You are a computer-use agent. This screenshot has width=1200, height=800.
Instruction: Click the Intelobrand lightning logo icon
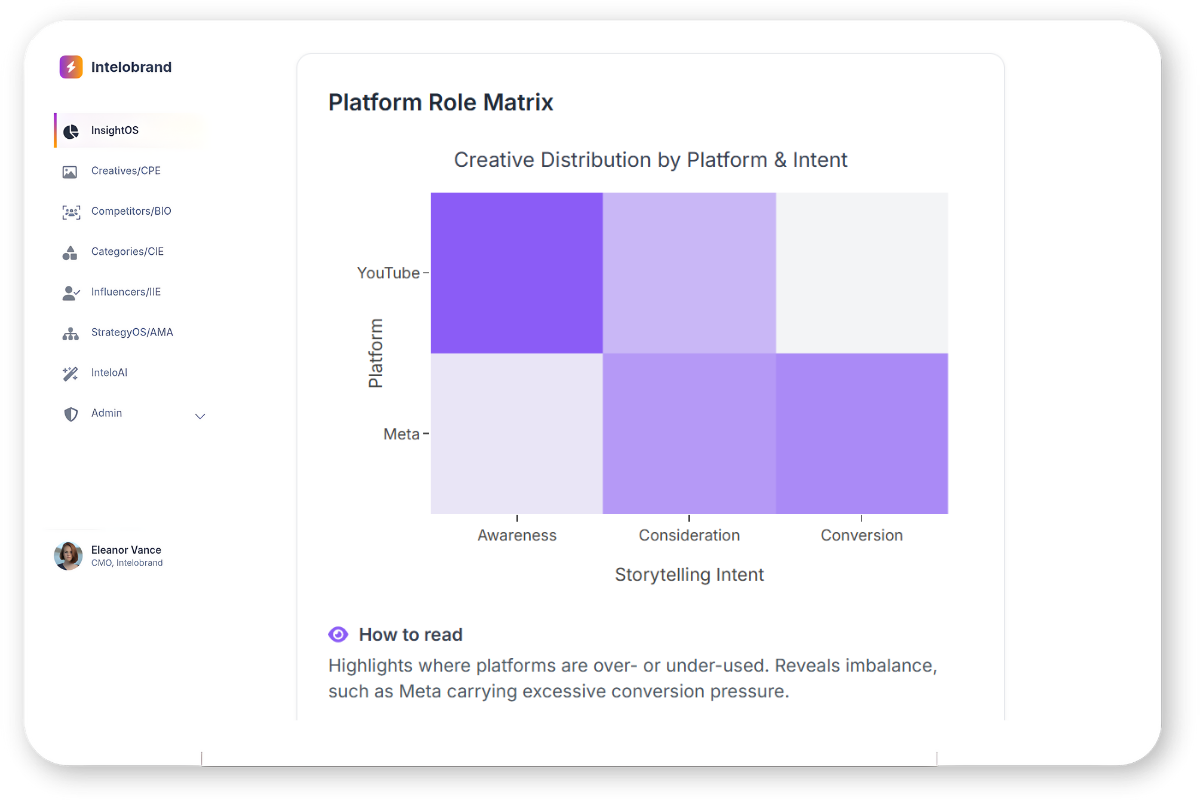(x=71, y=67)
